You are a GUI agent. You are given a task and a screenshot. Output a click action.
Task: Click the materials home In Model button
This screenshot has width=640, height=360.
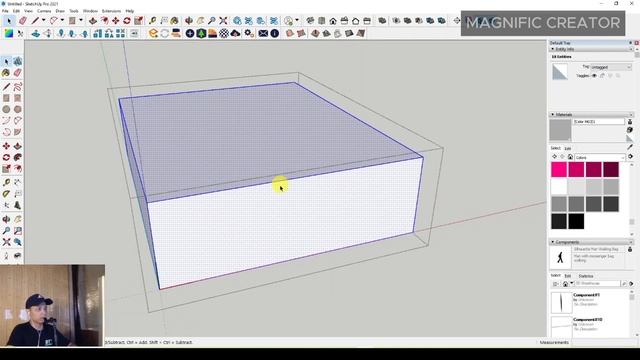point(570,157)
